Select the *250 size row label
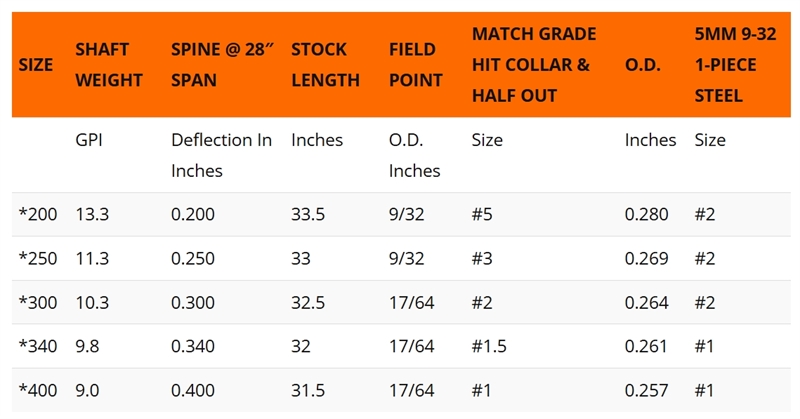 tap(37, 259)
